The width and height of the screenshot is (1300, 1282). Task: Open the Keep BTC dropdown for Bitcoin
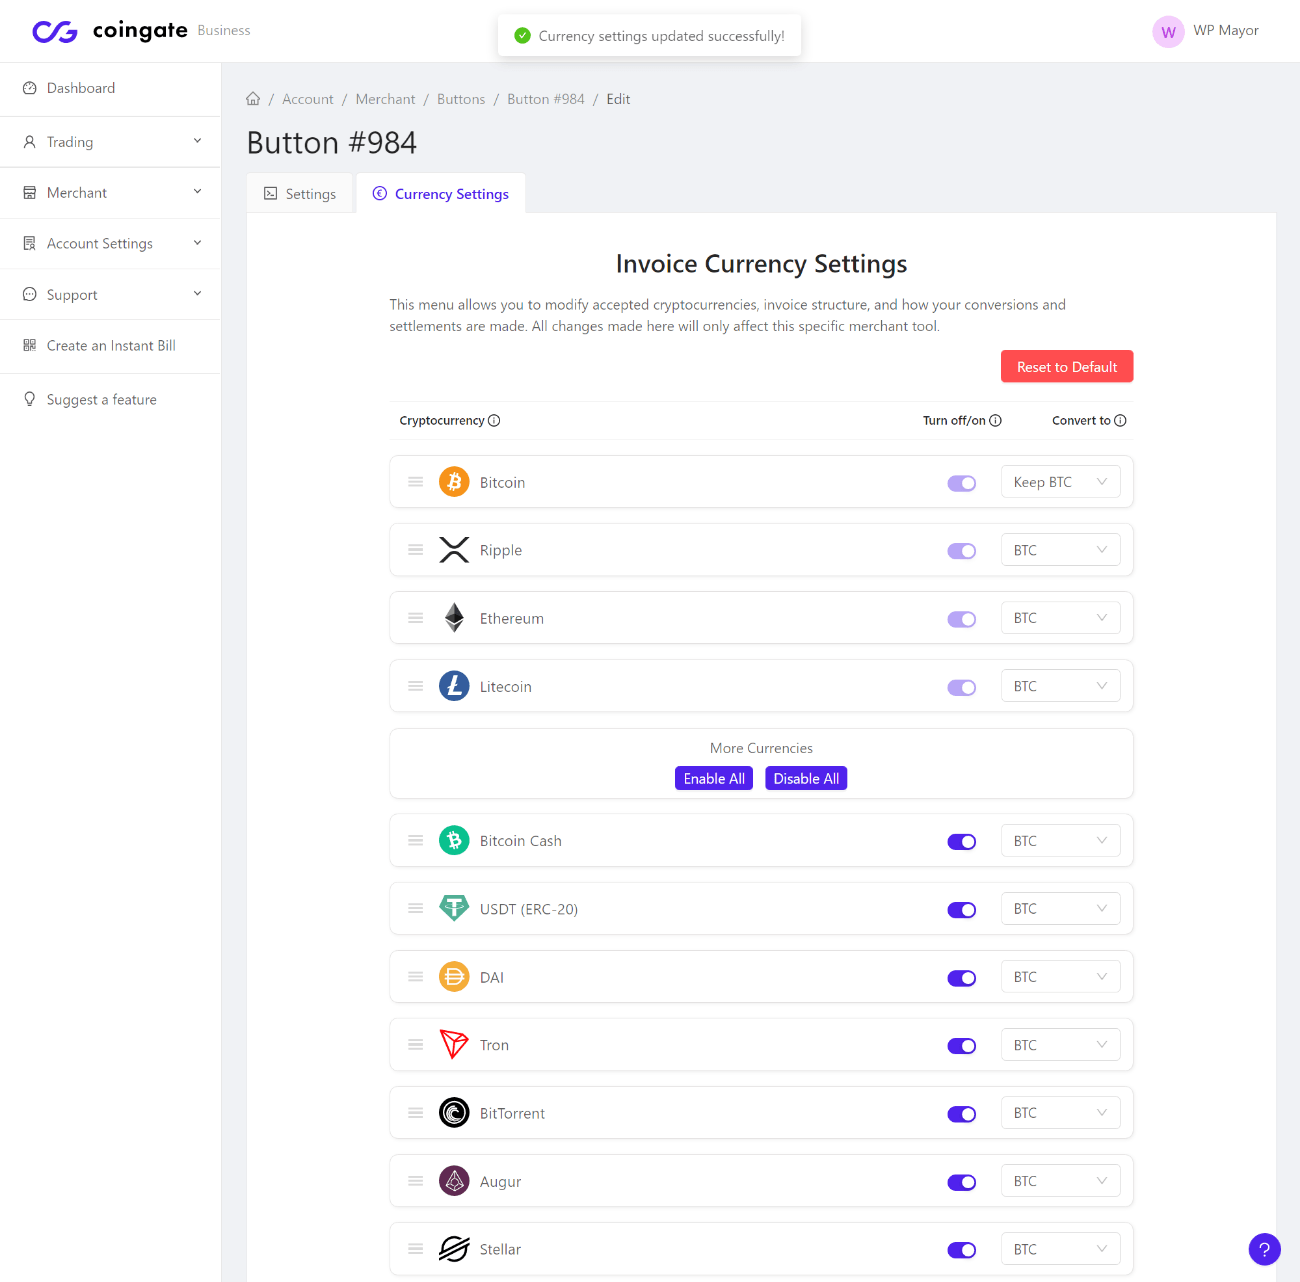coord(1060,482)
